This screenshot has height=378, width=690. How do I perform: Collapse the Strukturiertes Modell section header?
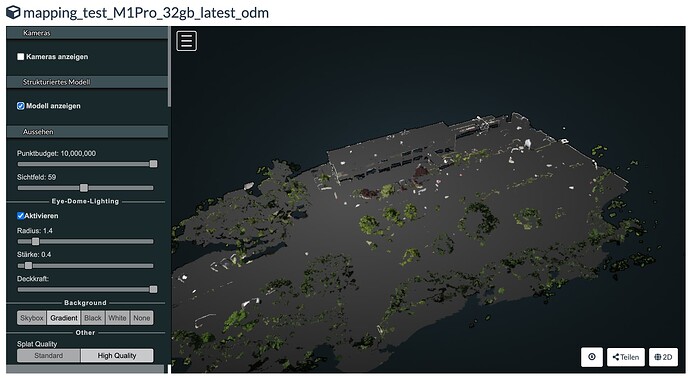(x=87, y=82)
